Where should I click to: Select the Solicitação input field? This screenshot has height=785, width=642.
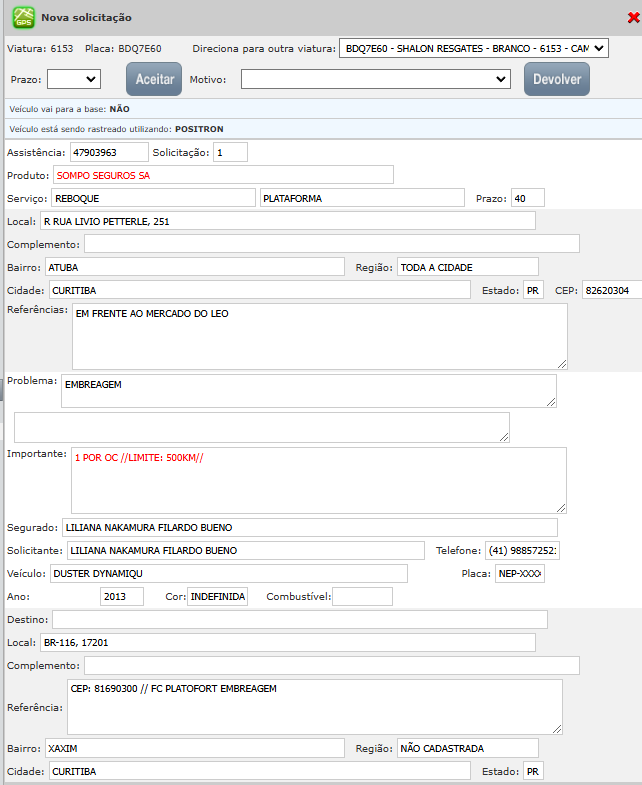pos(230,153)
